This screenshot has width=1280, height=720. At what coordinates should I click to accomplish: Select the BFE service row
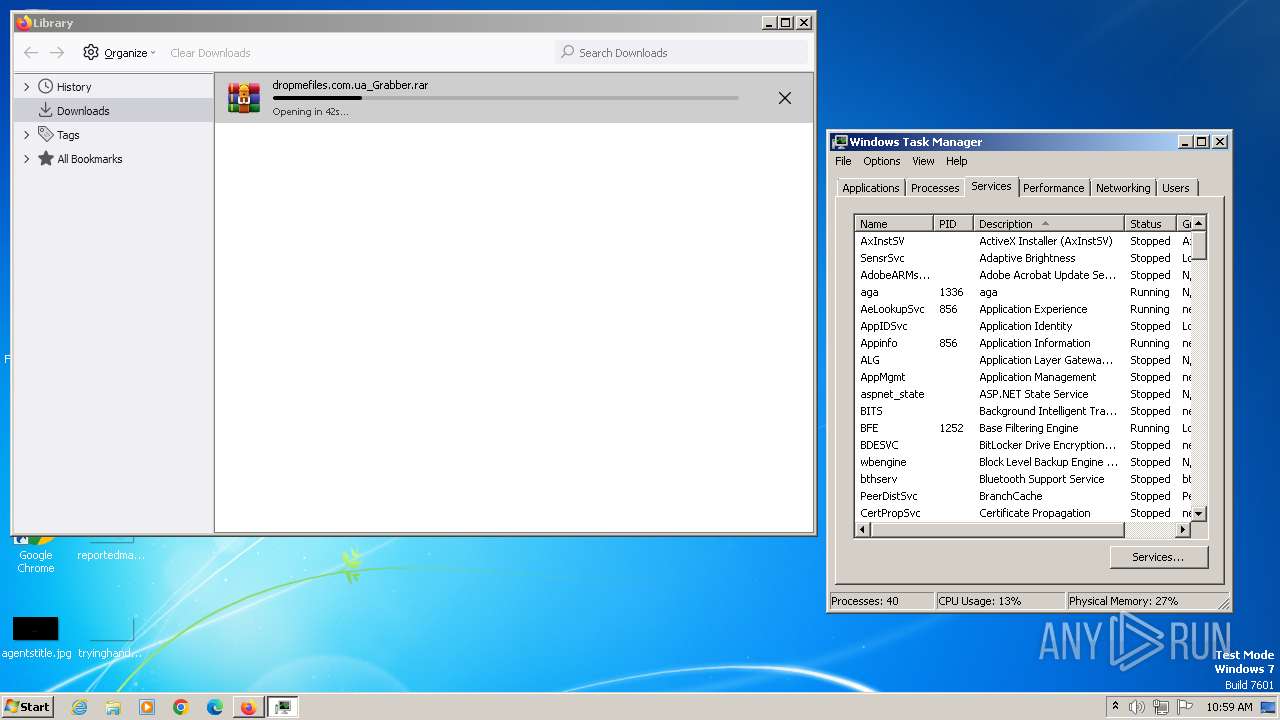click(1023, 428)
